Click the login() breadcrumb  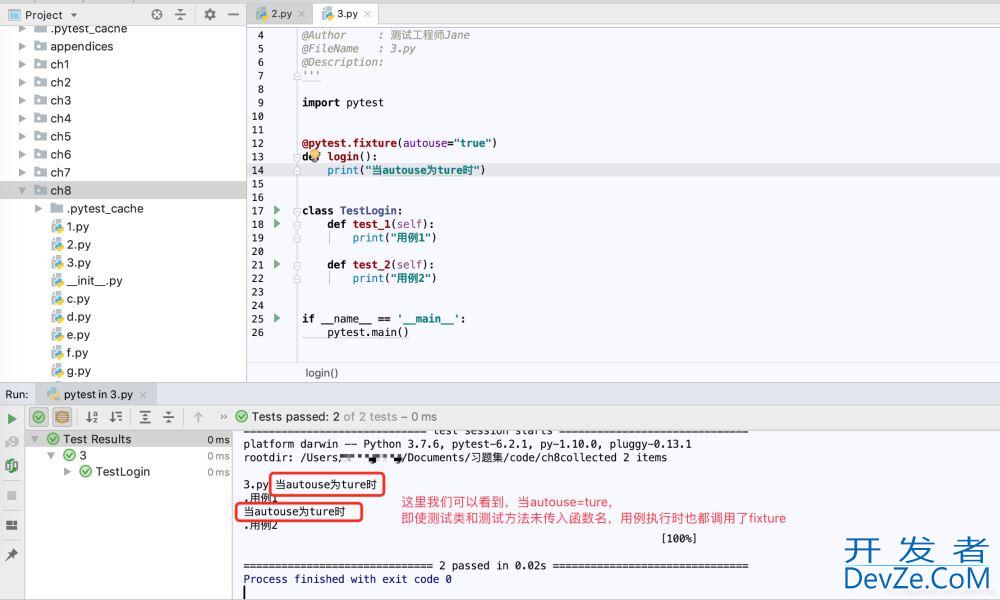point(321,373)
